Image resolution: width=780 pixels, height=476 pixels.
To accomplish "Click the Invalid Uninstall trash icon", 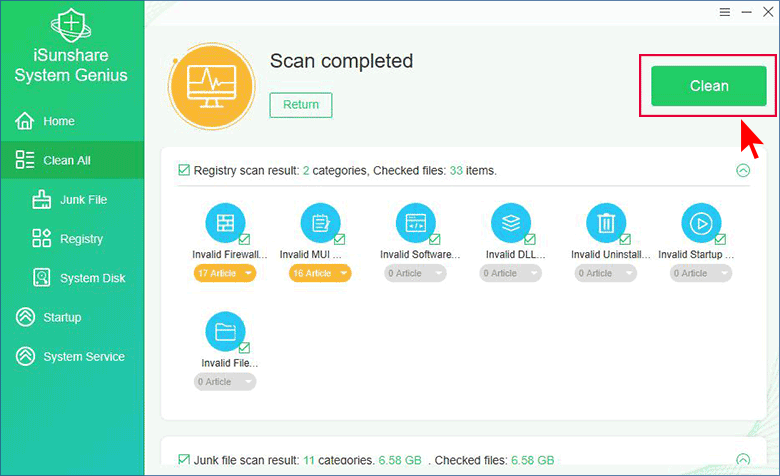I will click(606, 222).
